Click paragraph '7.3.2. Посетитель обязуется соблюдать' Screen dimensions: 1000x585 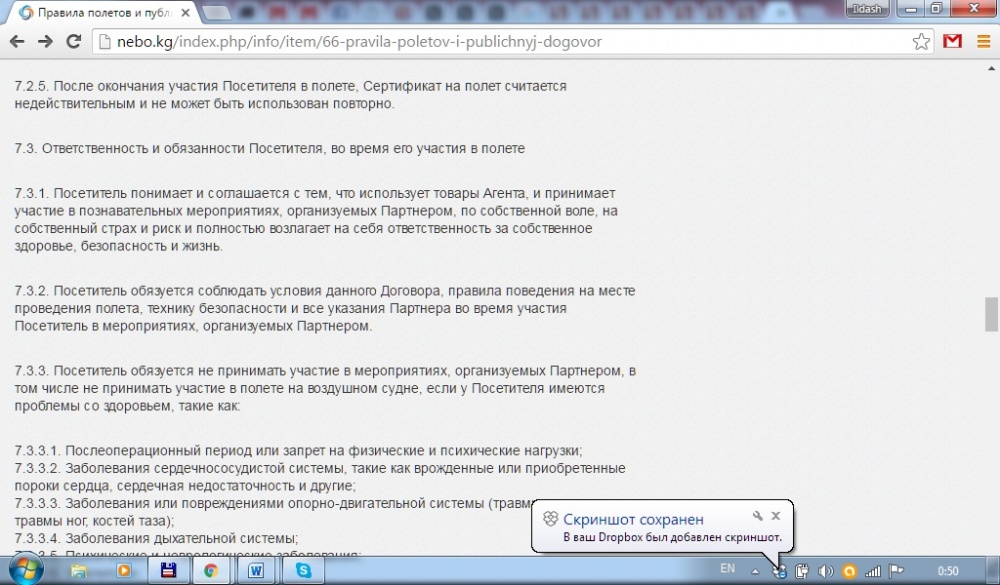pos(325,308)
